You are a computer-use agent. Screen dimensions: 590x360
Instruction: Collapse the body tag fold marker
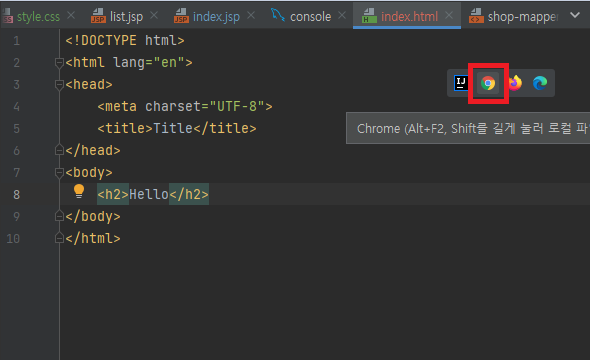coord(59,173)
